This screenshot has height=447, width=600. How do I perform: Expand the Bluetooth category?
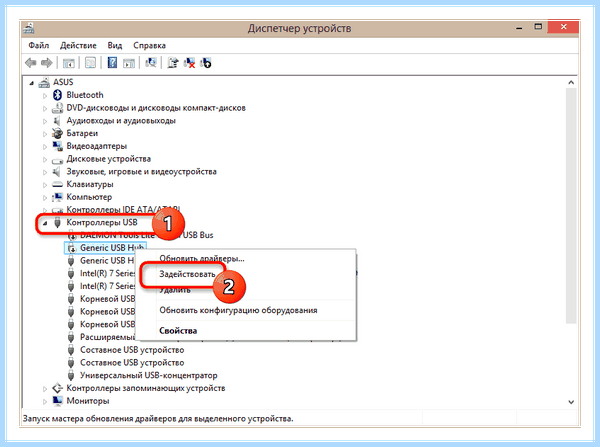(x=45, y=96)
